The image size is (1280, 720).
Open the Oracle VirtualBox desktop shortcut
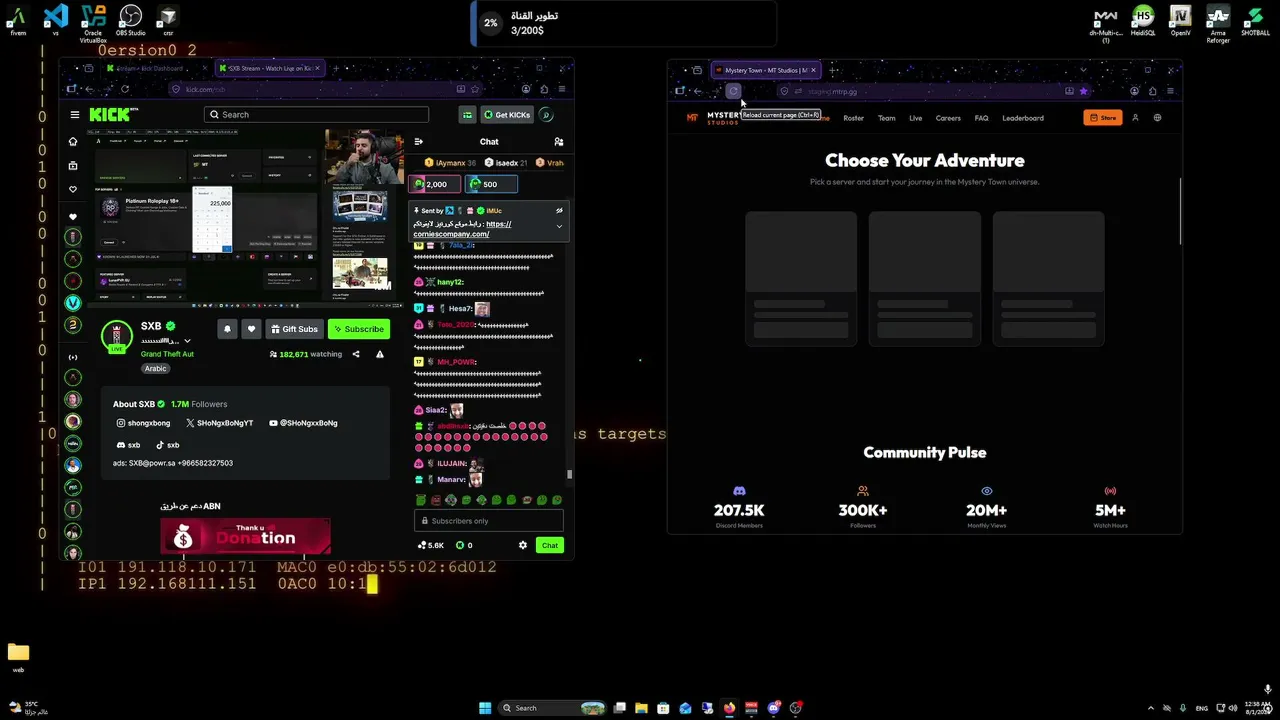pos(93,22)
